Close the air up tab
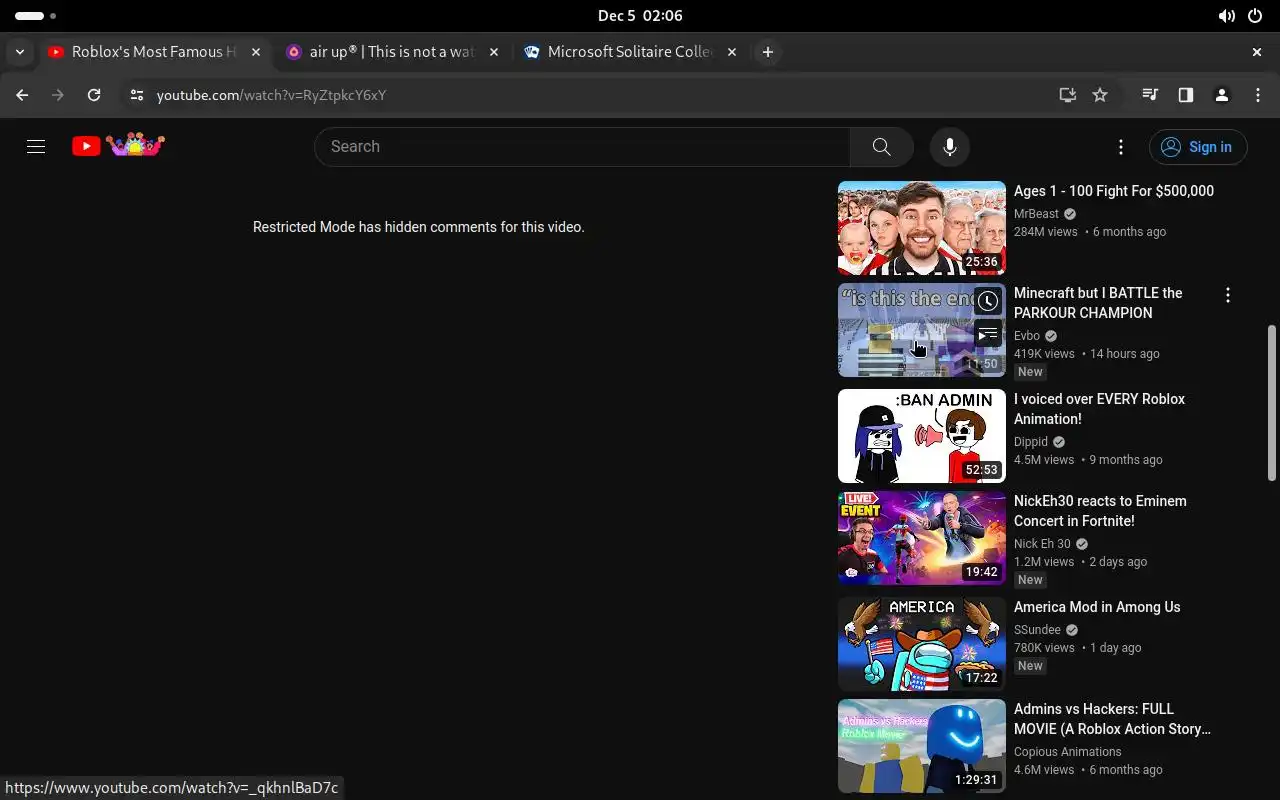The height and width of the screenshot is (800, 1280). 493,52
